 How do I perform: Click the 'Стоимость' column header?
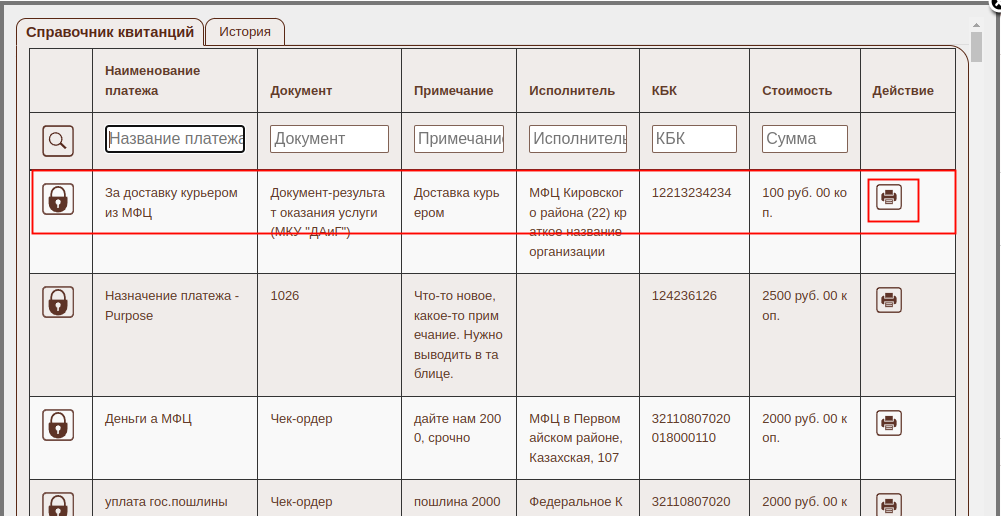tap(797, 91)
